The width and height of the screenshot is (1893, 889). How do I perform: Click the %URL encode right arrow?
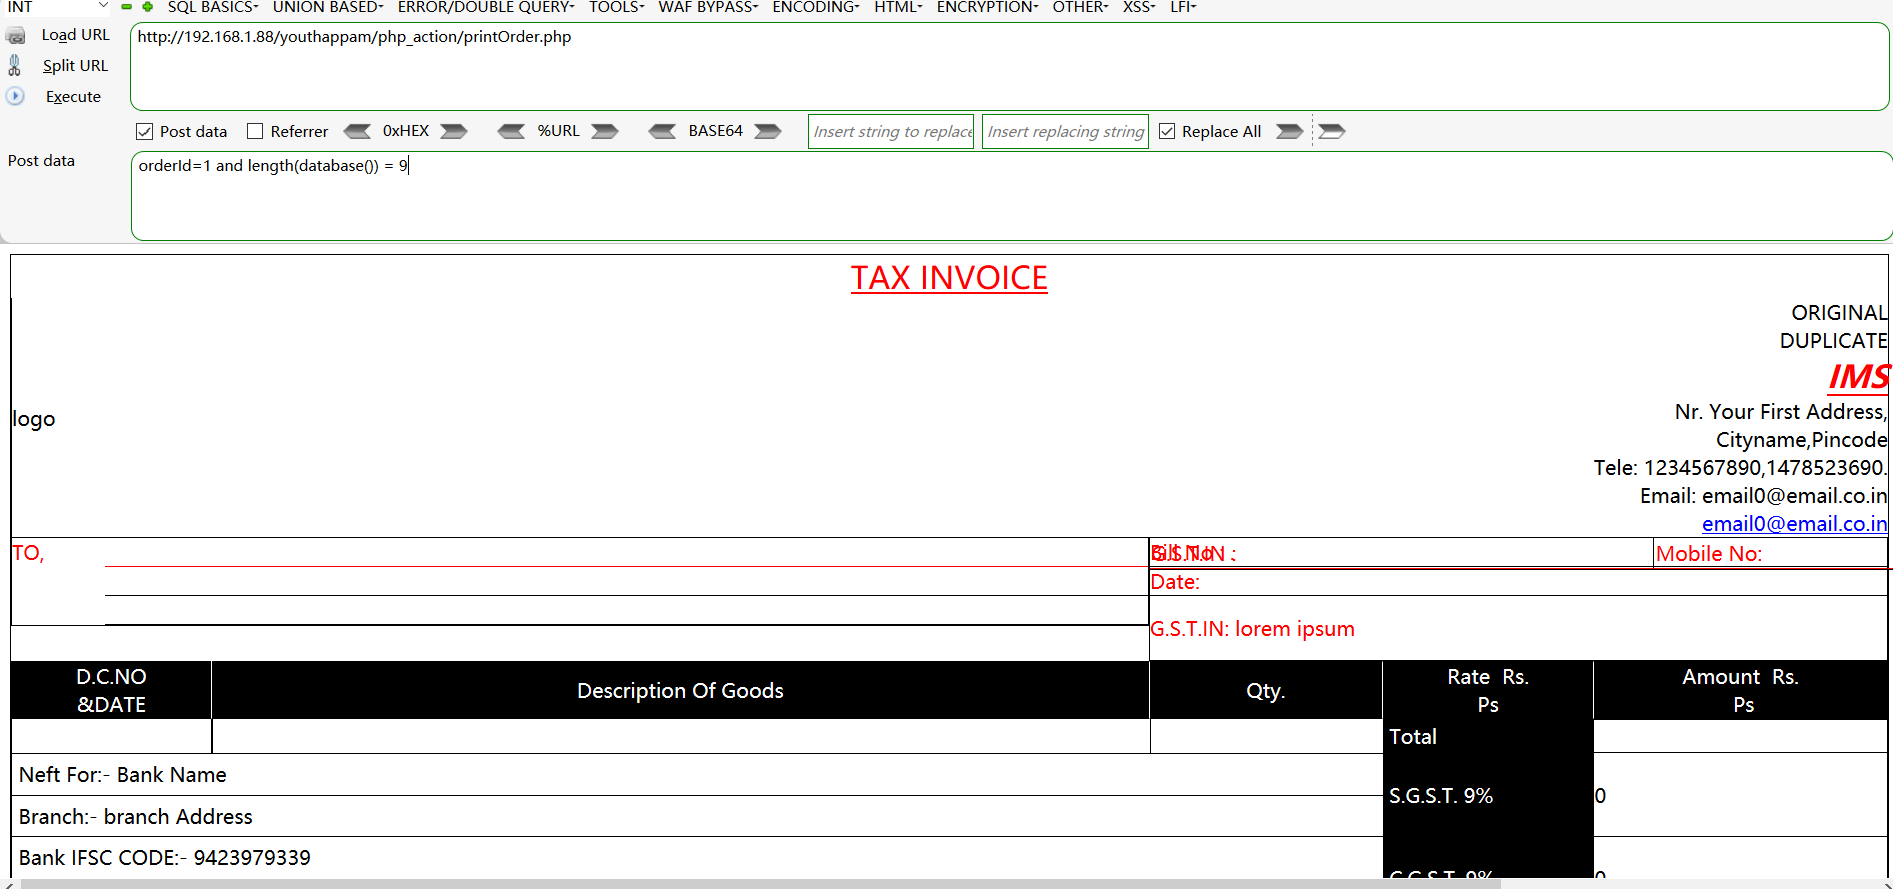click(605, 131)
